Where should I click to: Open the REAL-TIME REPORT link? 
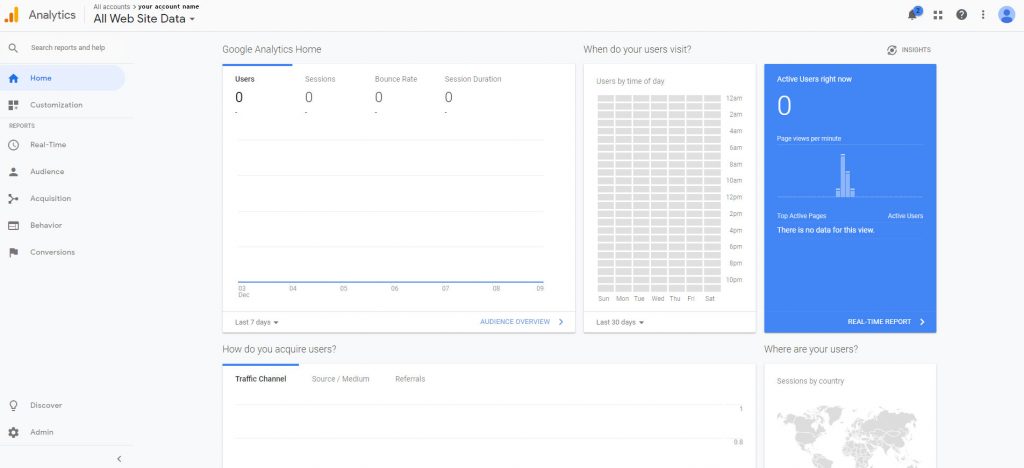[879, 322]
